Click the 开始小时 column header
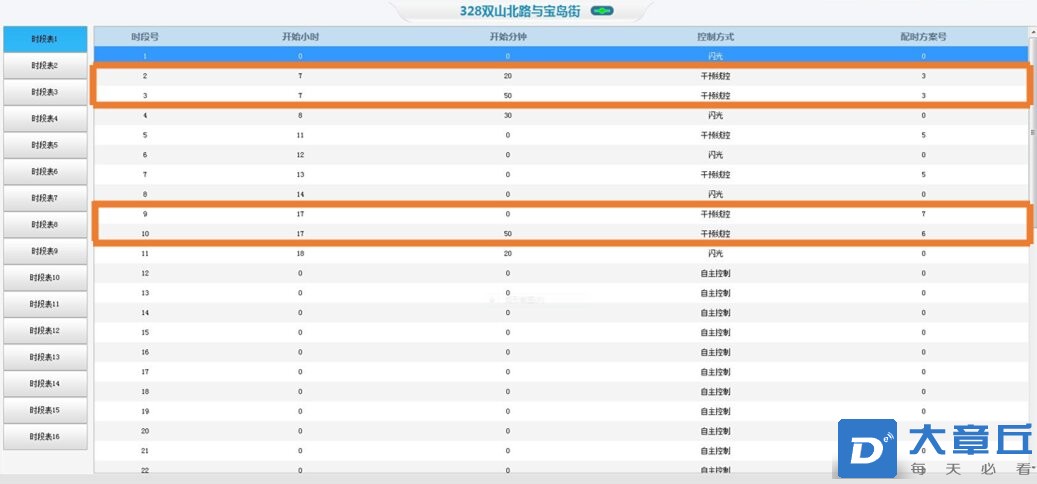Viewport: 1037px width, 484px height. [300, 37]
